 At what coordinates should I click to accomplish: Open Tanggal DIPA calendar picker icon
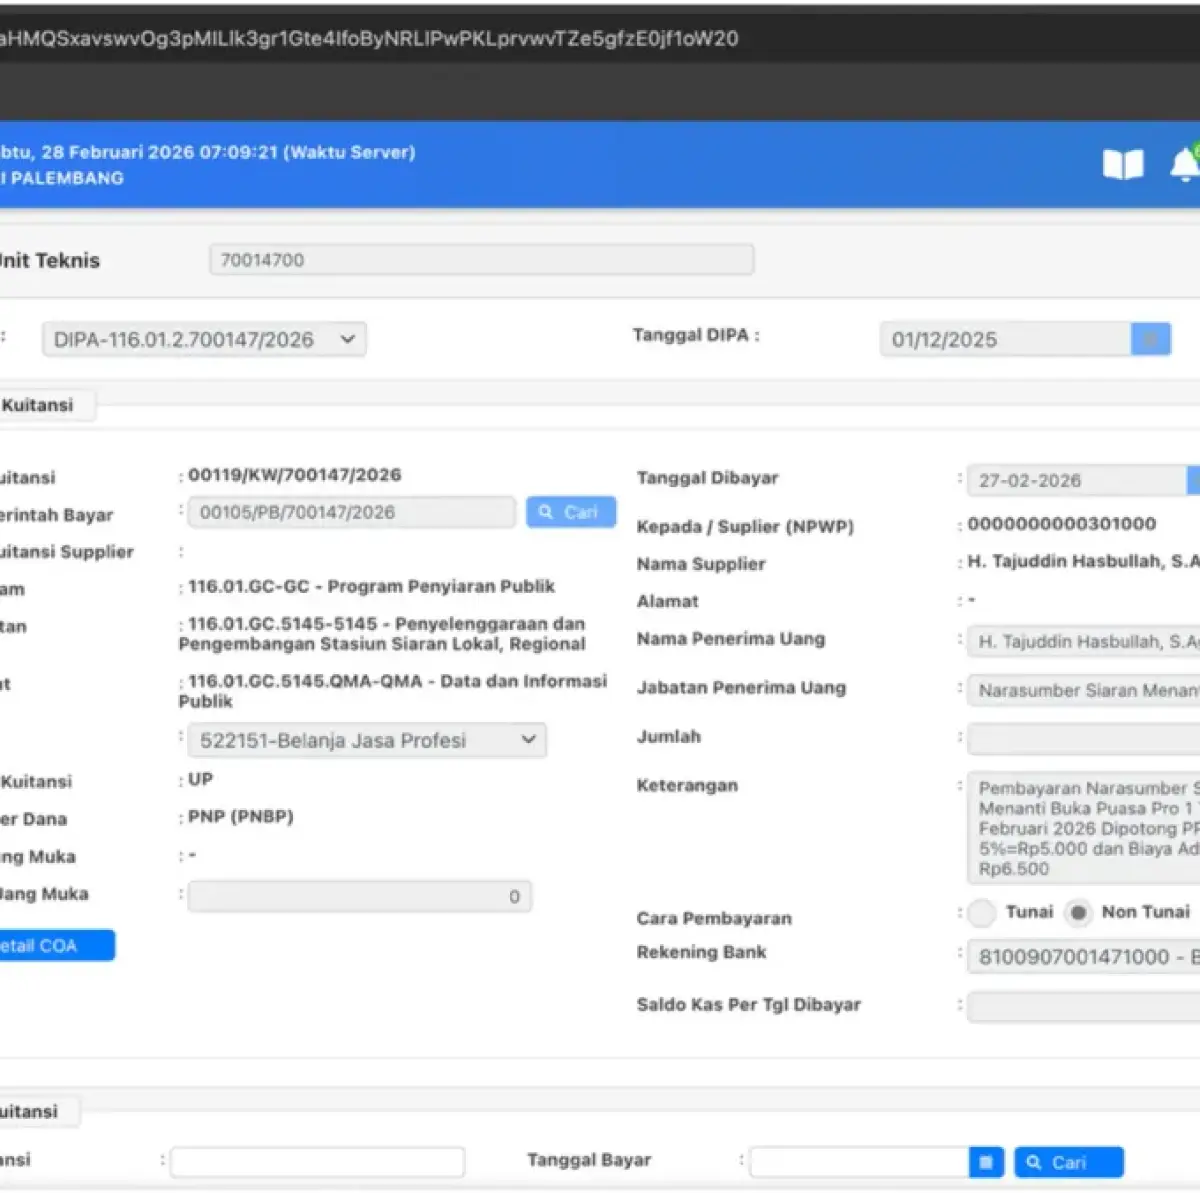[1151, 339]
